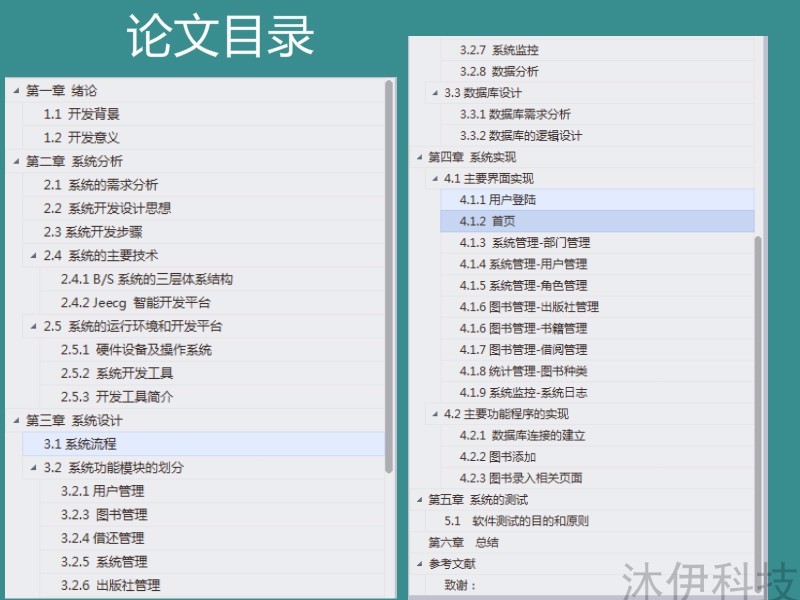
Task: Click the left outline panel scrollbar thumb
Action: (389, 276)
